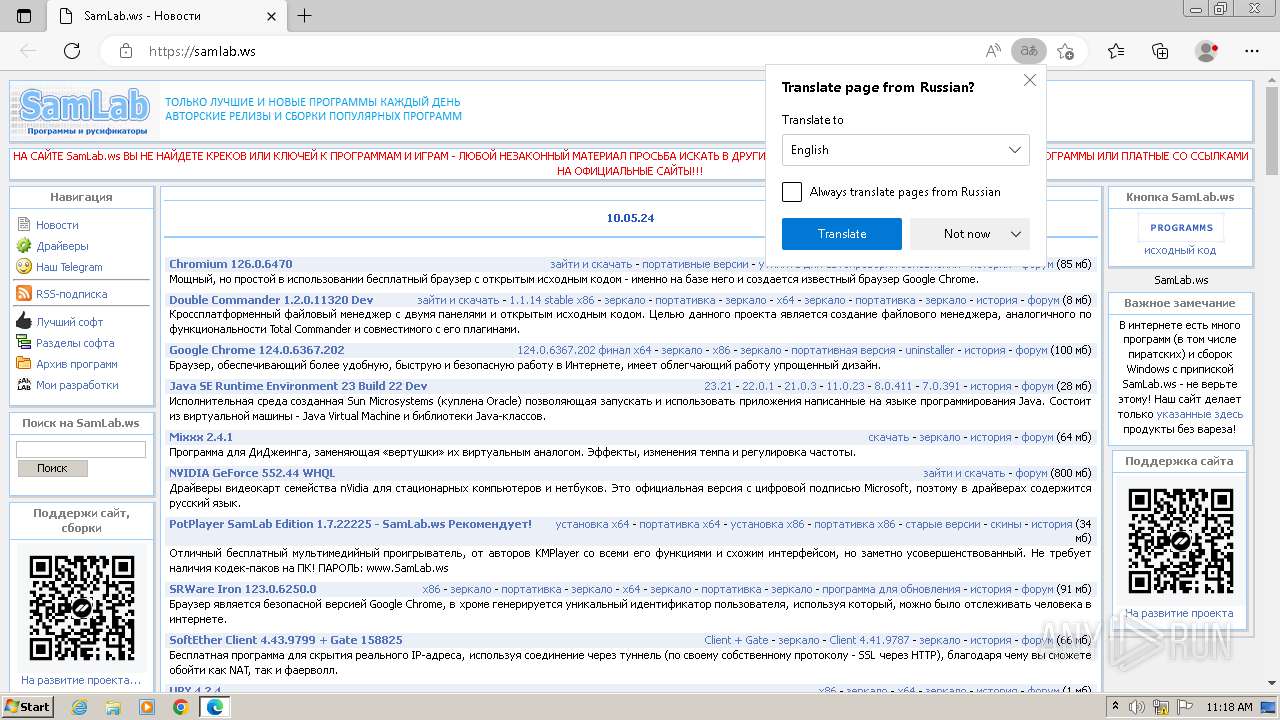The height and width of the screenshot is (720, 1280).
Task: Open Read aloud icon in the address bar
Action: point(993,51)
